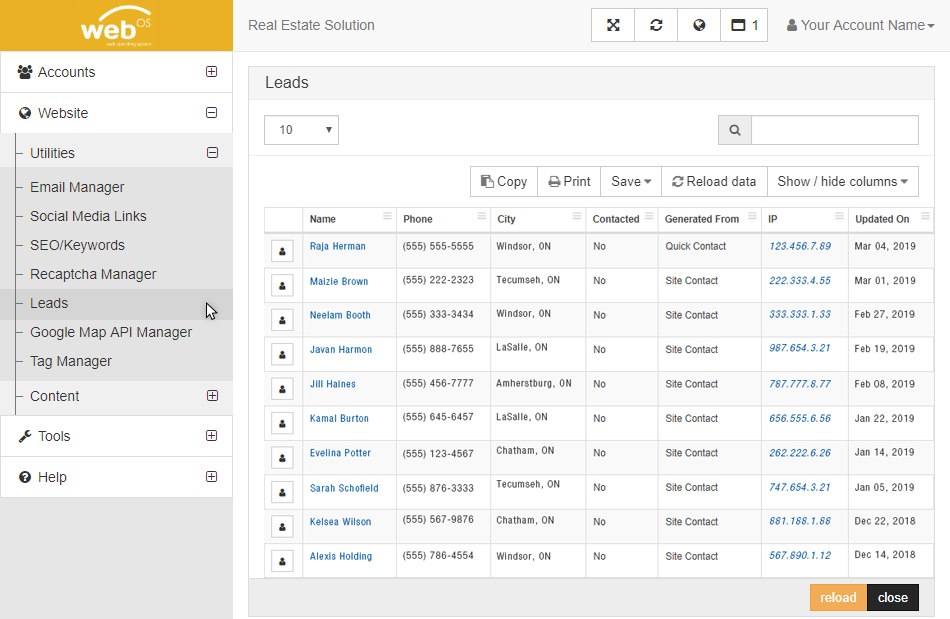Click the Name column menu icon
Screen dimensions: 950x619
387,216
